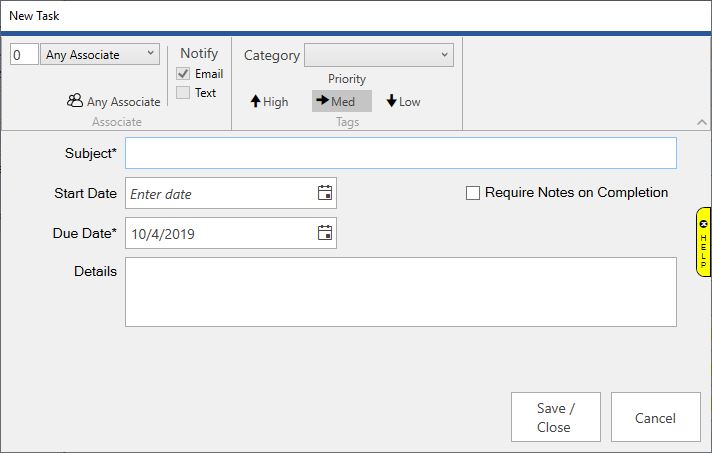Set priority to High
The image size is (712, 453).
tap(269, 101)
